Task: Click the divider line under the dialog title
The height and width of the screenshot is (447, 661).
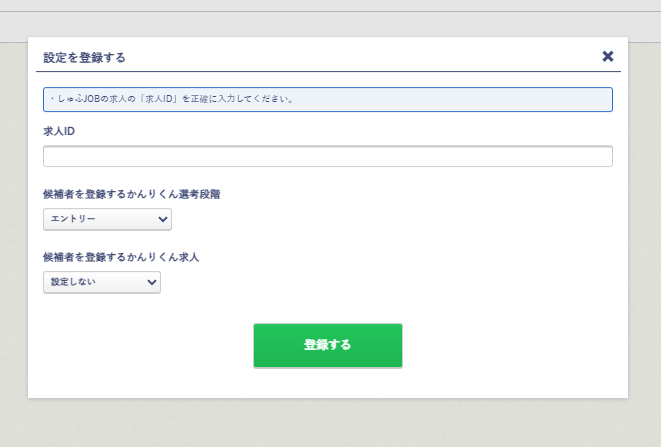Action: point(327,72)
